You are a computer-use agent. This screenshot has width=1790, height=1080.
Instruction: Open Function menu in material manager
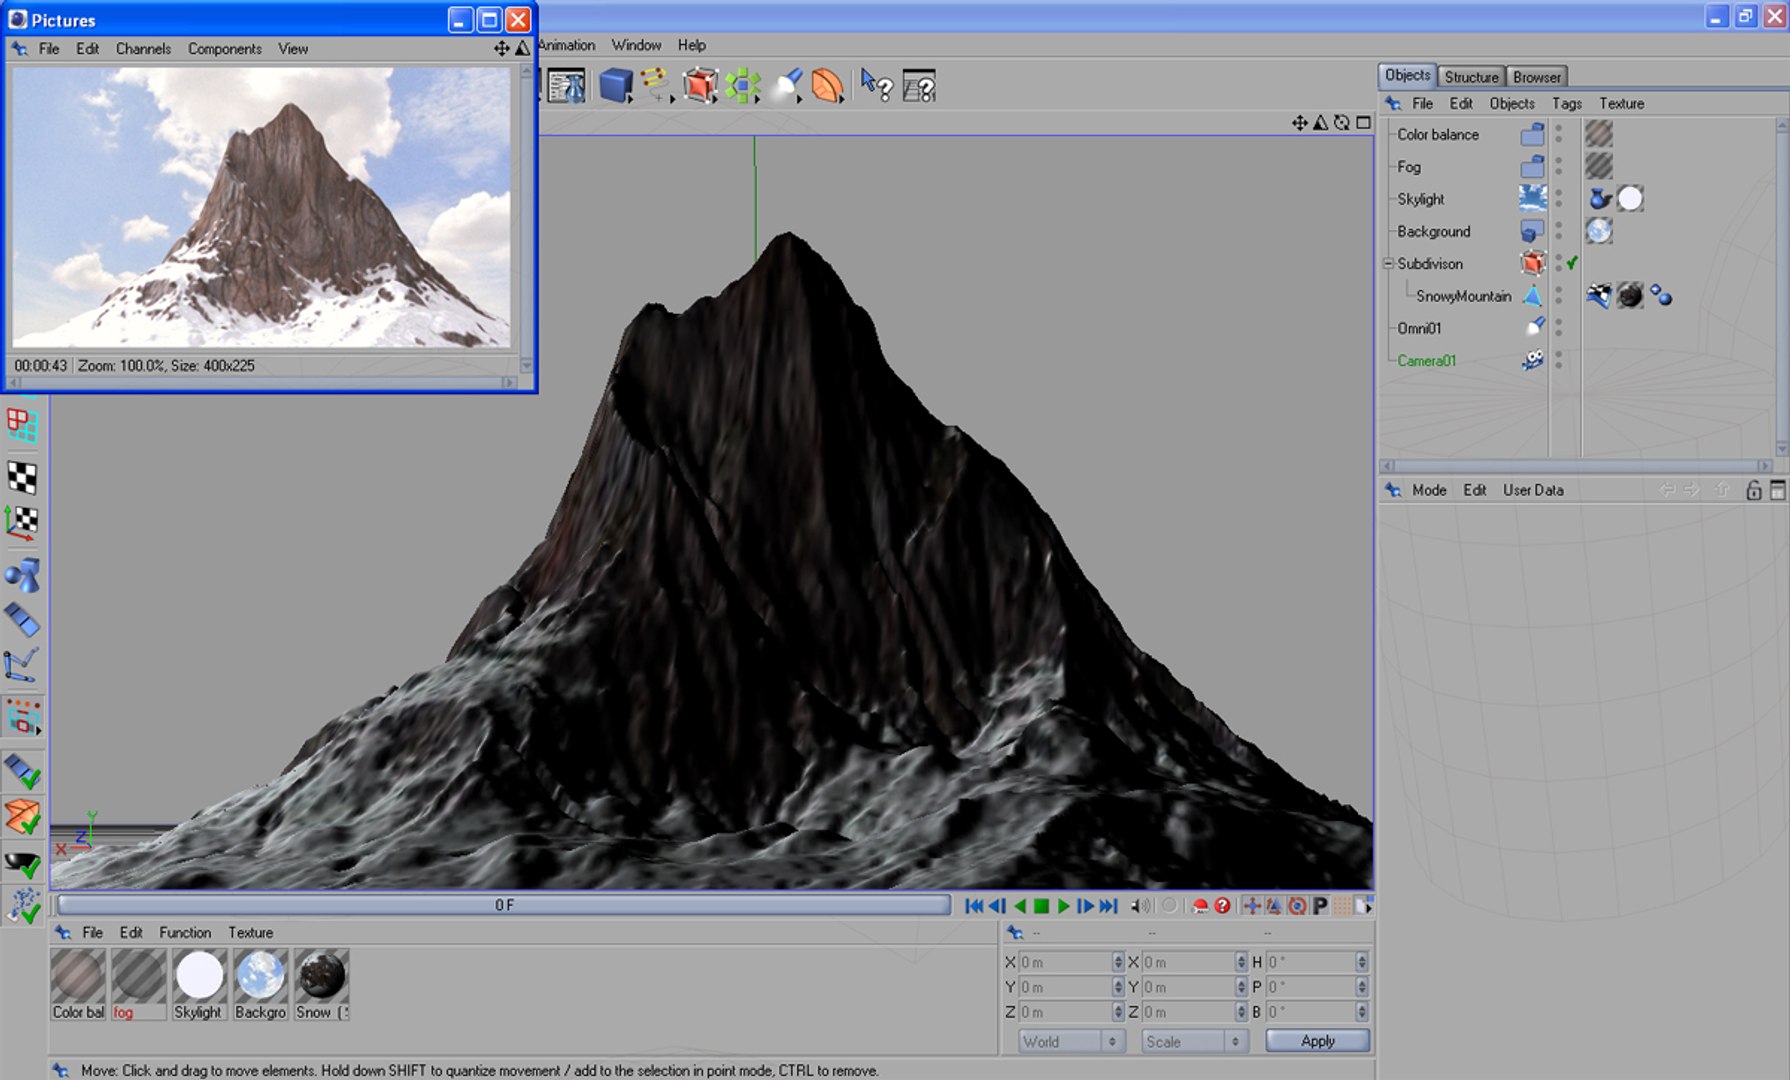point(185,932)
